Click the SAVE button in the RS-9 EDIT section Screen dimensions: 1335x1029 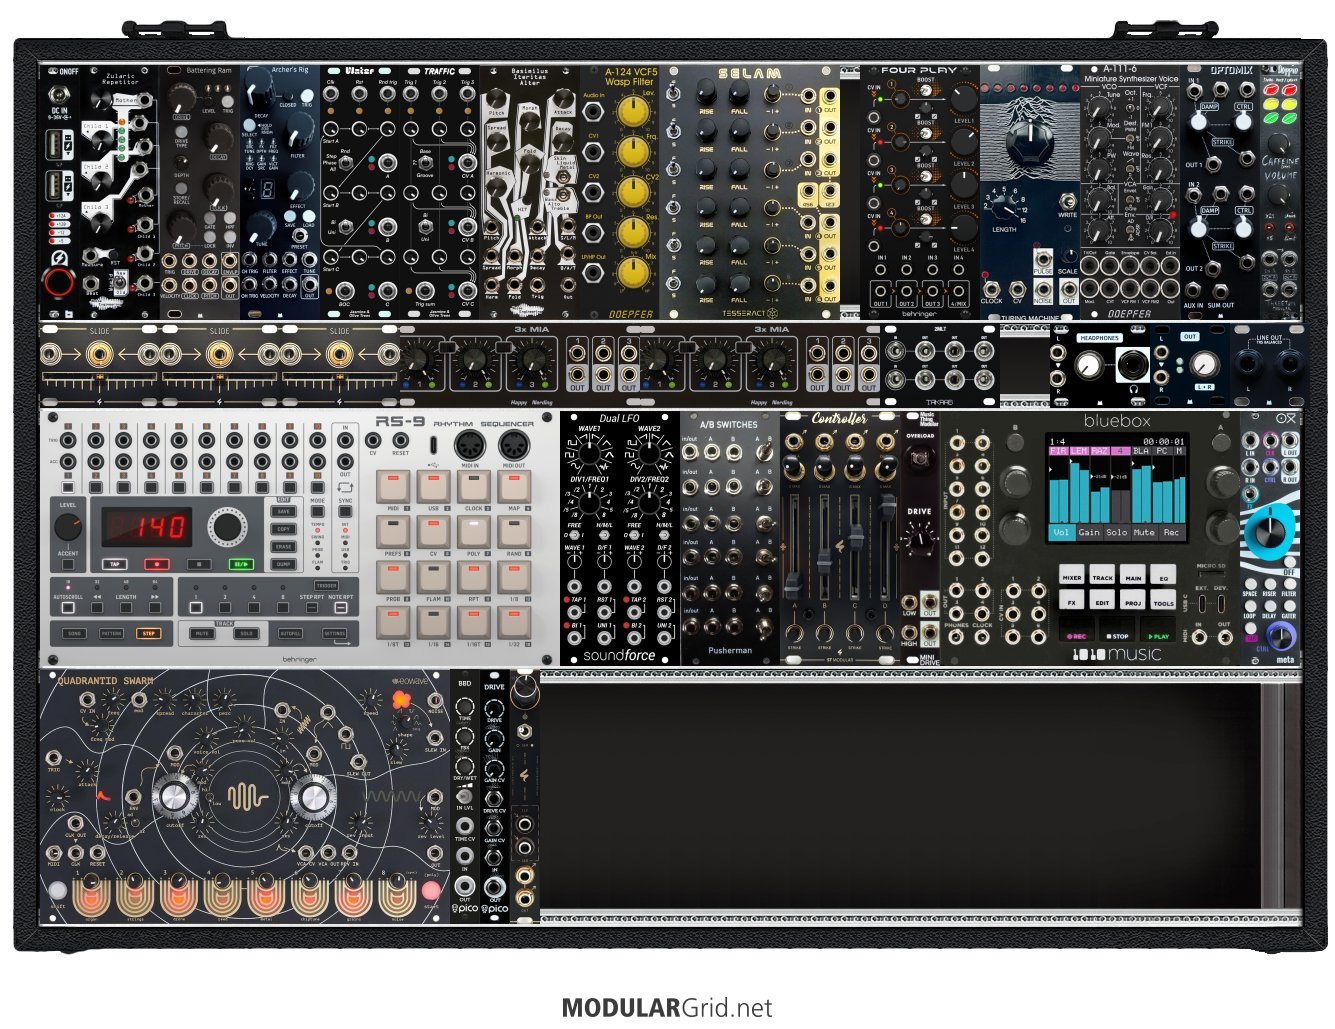(283, 512)
